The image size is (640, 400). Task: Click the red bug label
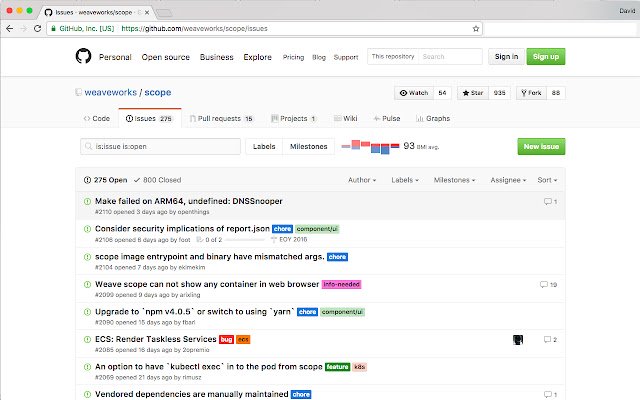coord(227,340)
